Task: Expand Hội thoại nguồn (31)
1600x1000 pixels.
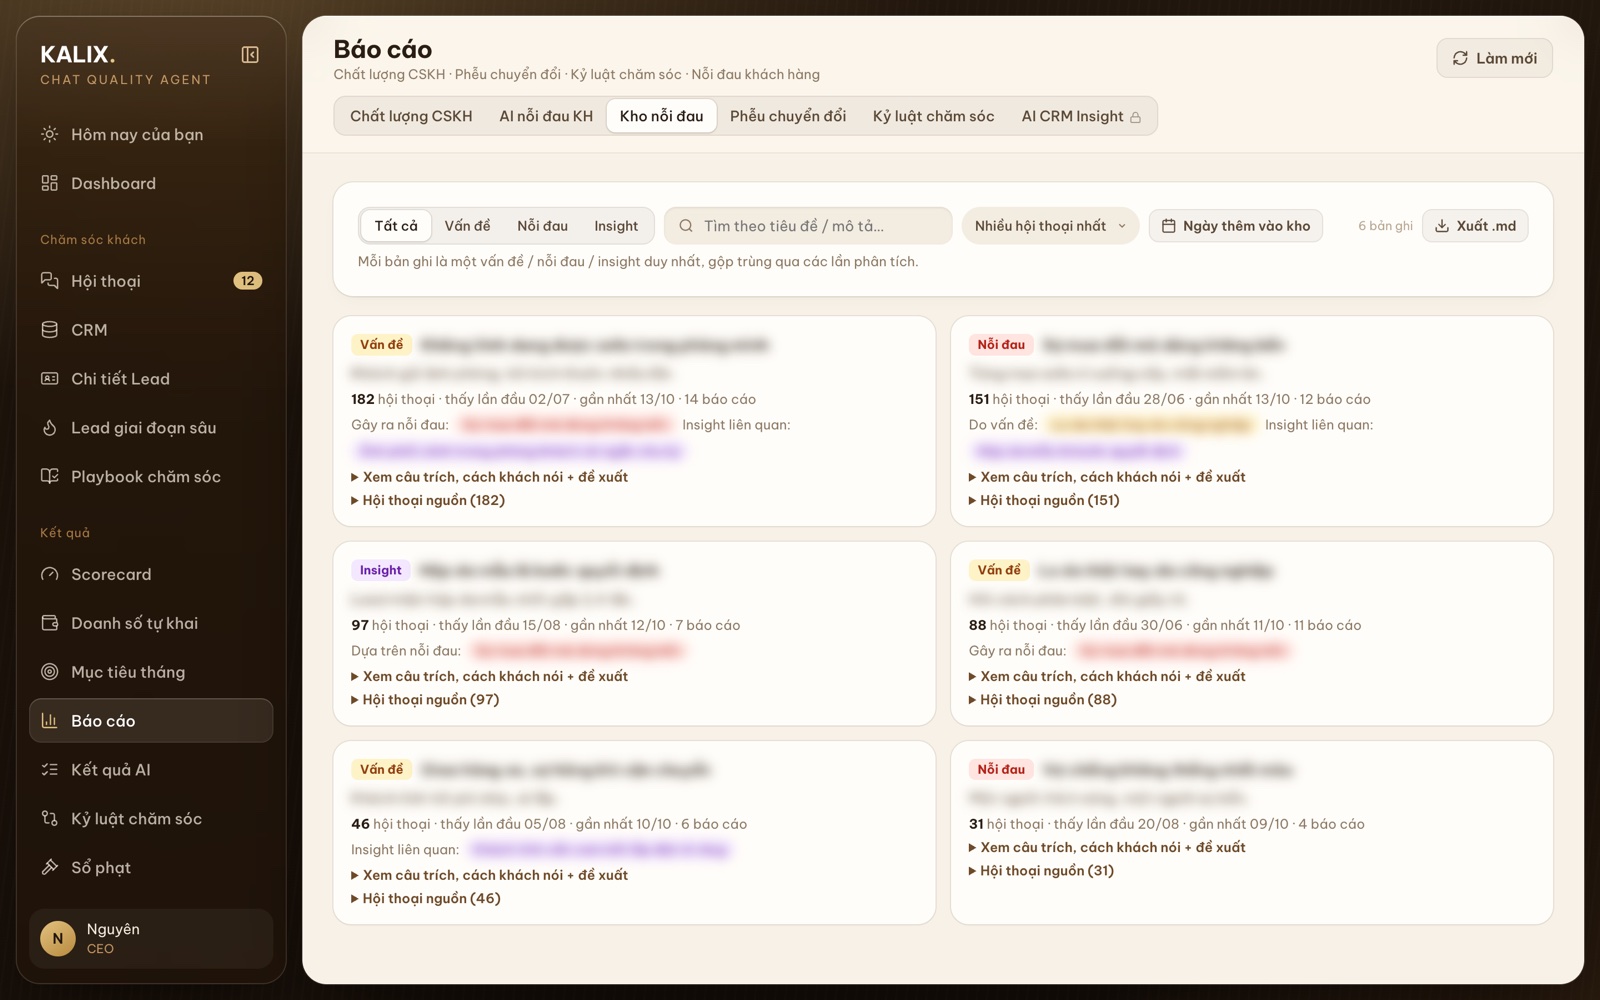Action: tap(1041, 871)
